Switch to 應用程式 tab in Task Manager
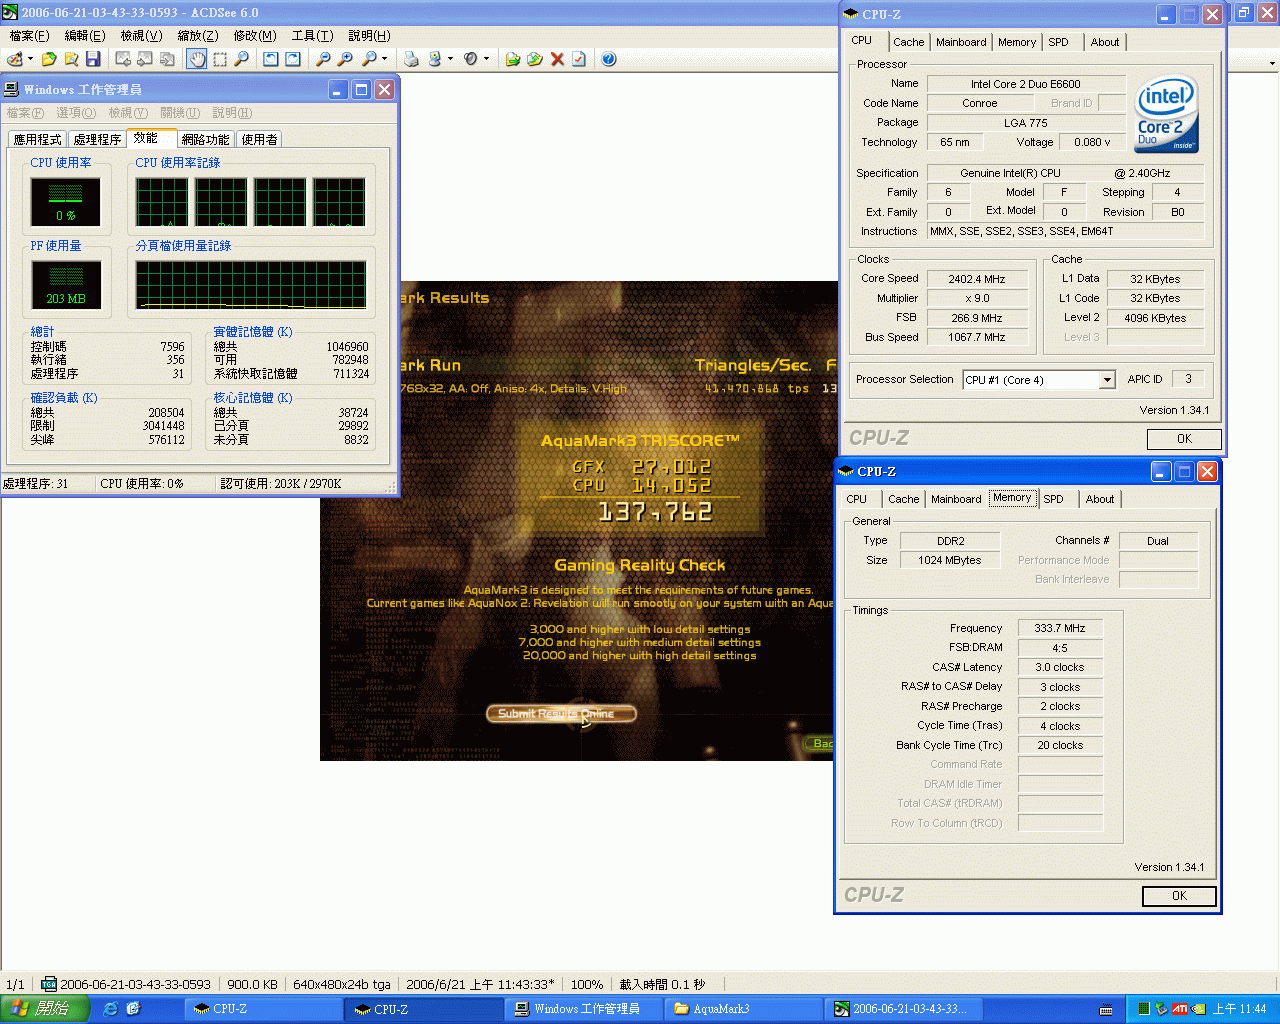This screenshot has width=1280, height=1024. pyautogui.click(x=37, y=139)
